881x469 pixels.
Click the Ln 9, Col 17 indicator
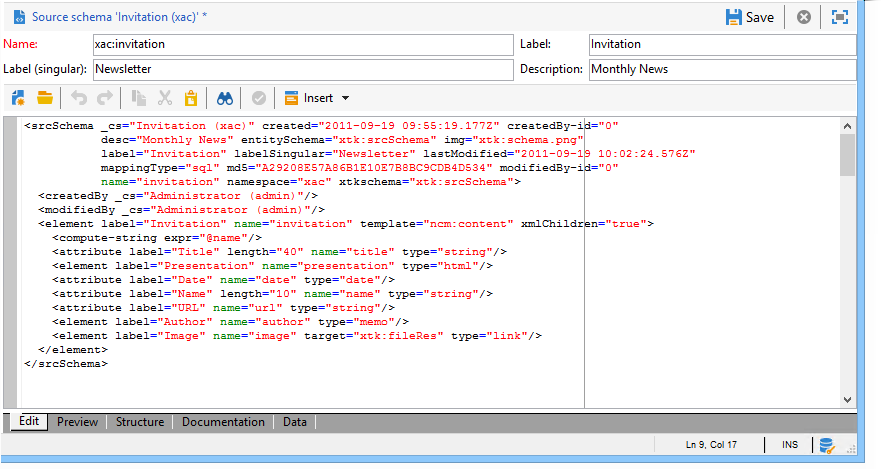coord(711,445)
